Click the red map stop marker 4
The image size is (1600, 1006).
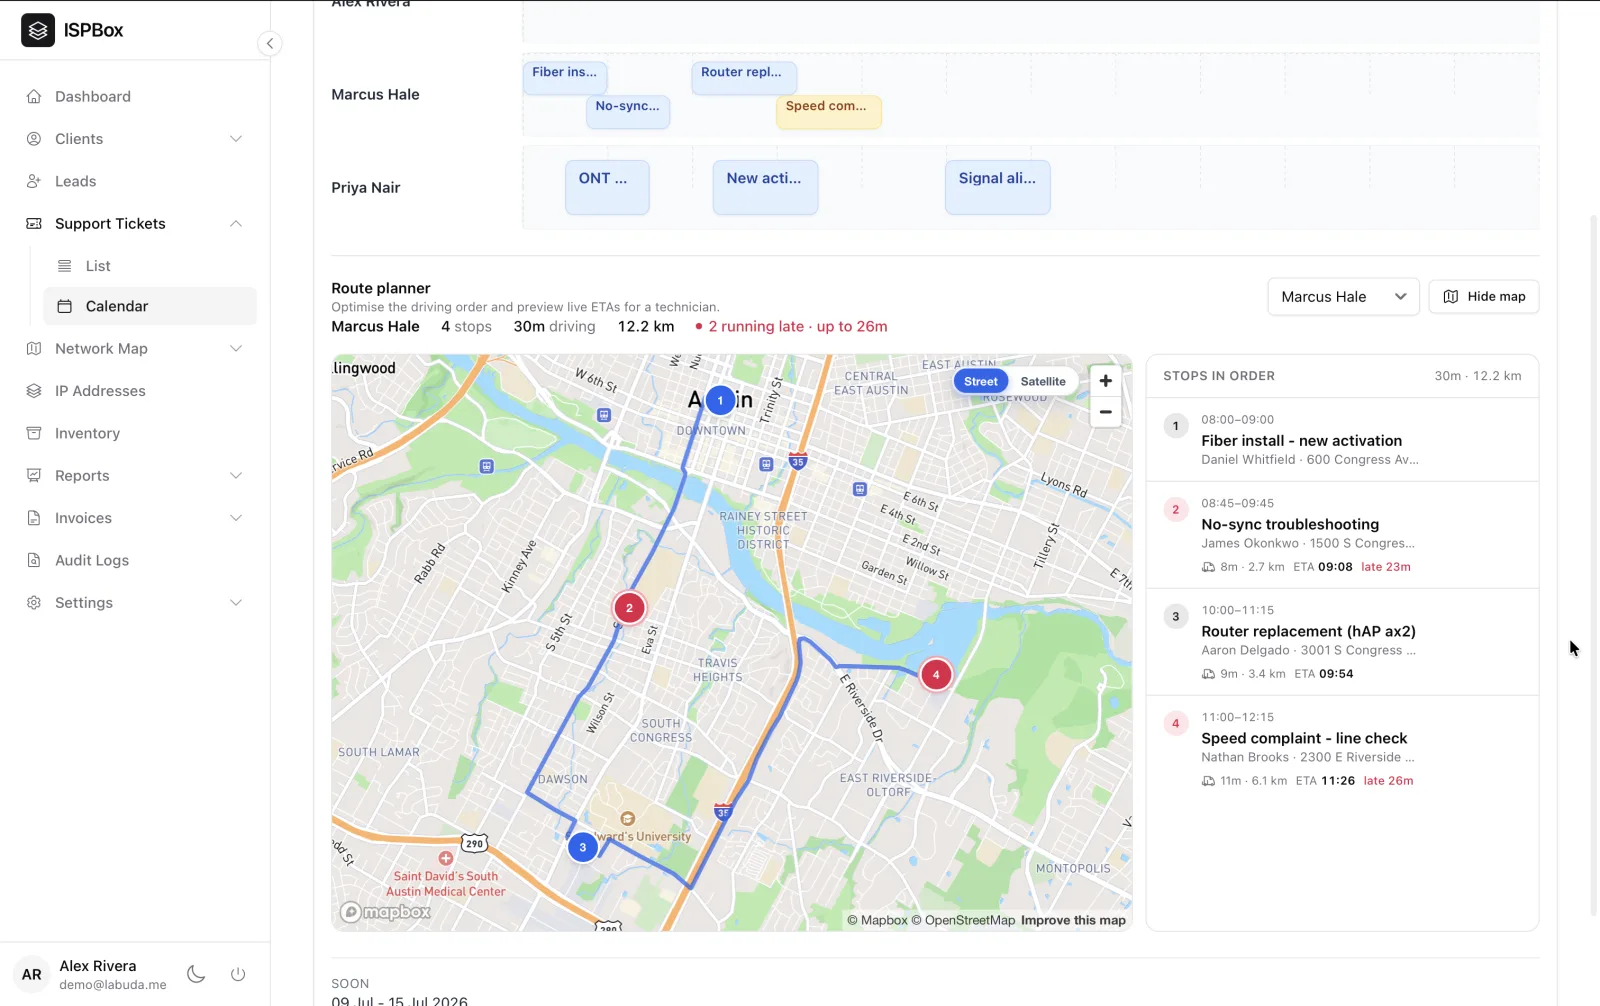click(x=936, y=674)
